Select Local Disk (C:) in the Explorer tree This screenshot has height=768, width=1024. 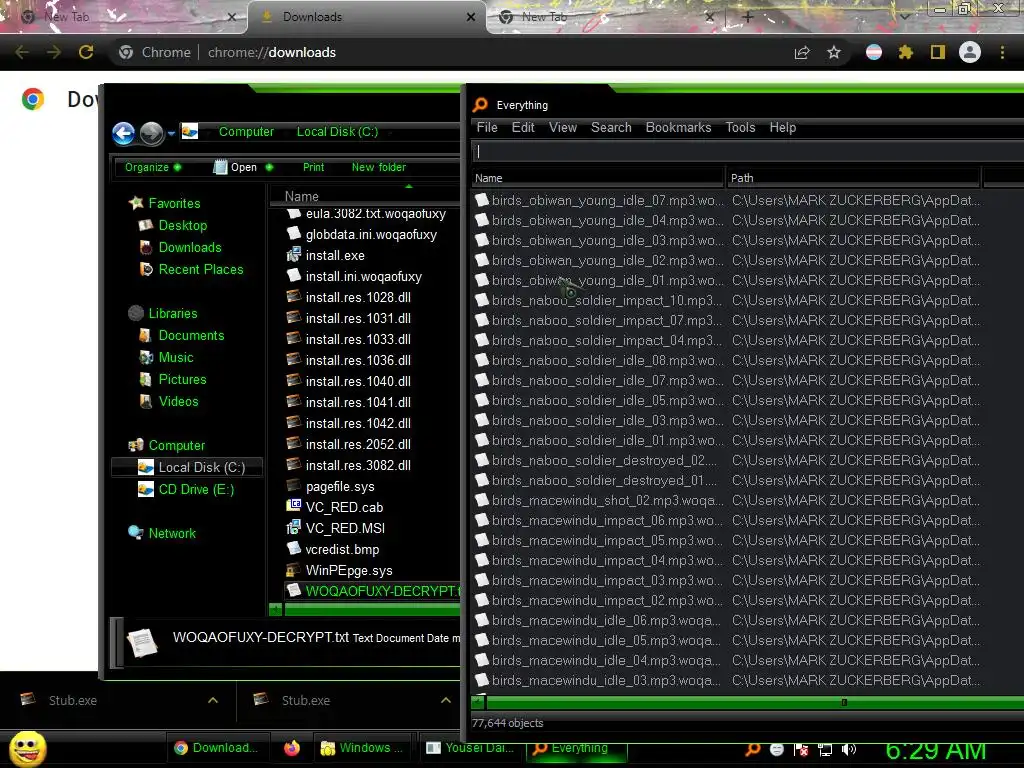pyautogui.click(x=188, y=467)
